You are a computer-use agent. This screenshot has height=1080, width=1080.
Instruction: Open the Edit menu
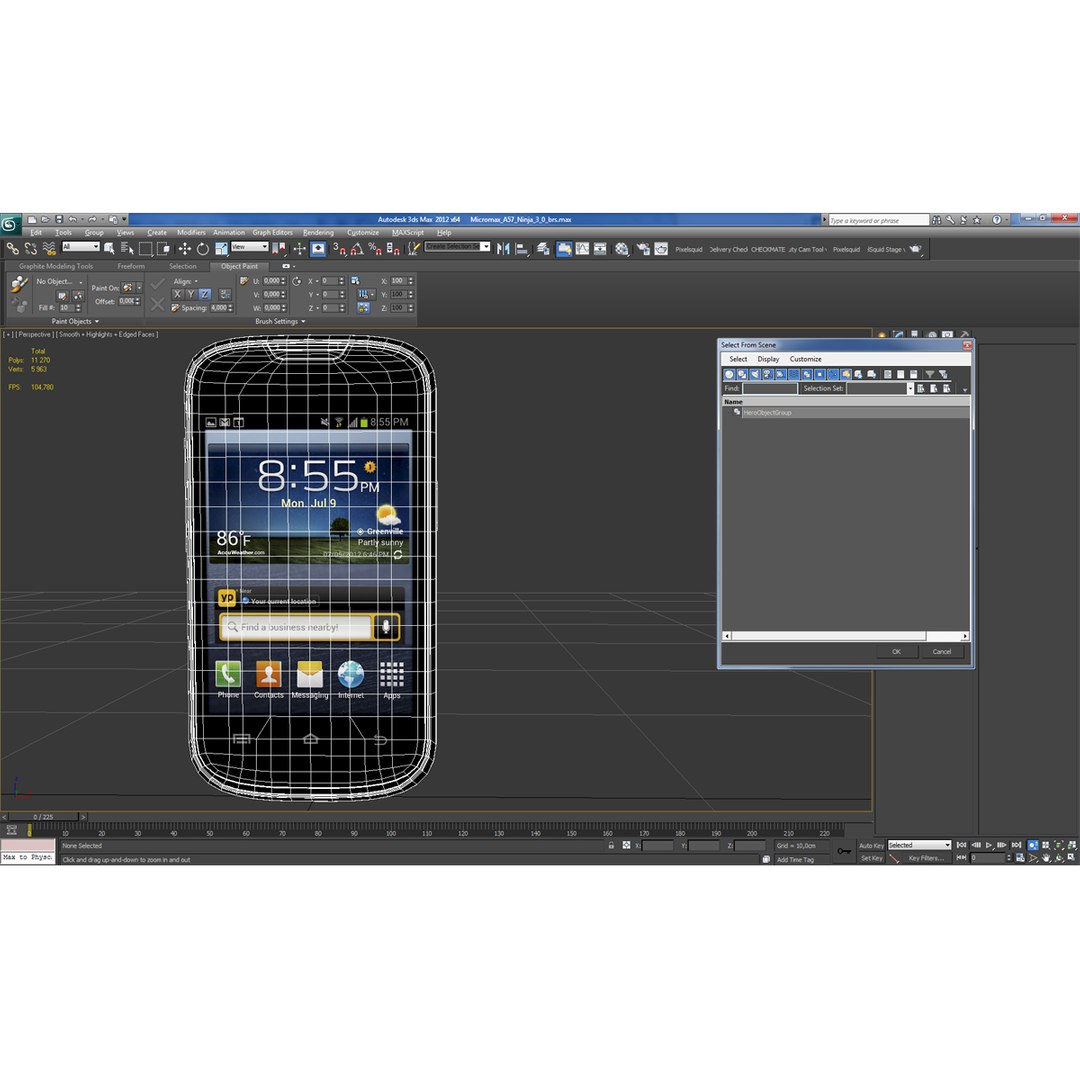[36, 233]
